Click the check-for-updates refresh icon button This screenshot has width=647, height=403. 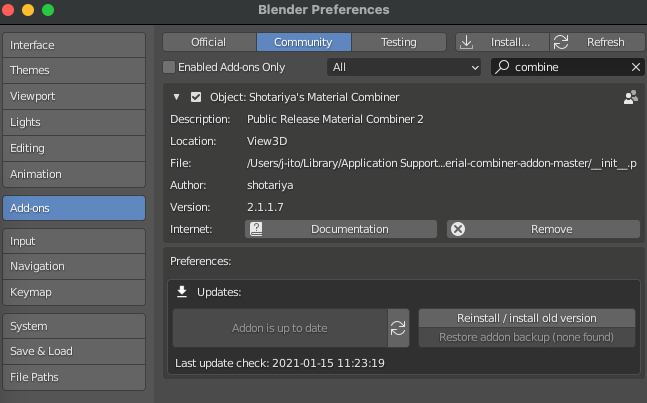tap(398, 328)
